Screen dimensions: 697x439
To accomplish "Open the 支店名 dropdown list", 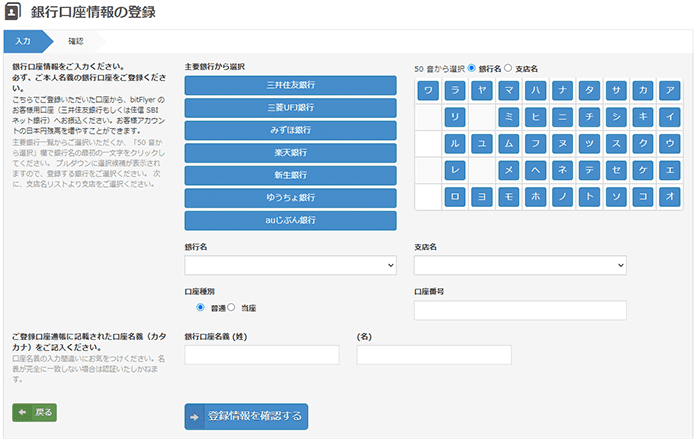I will [x=520, y=265].
